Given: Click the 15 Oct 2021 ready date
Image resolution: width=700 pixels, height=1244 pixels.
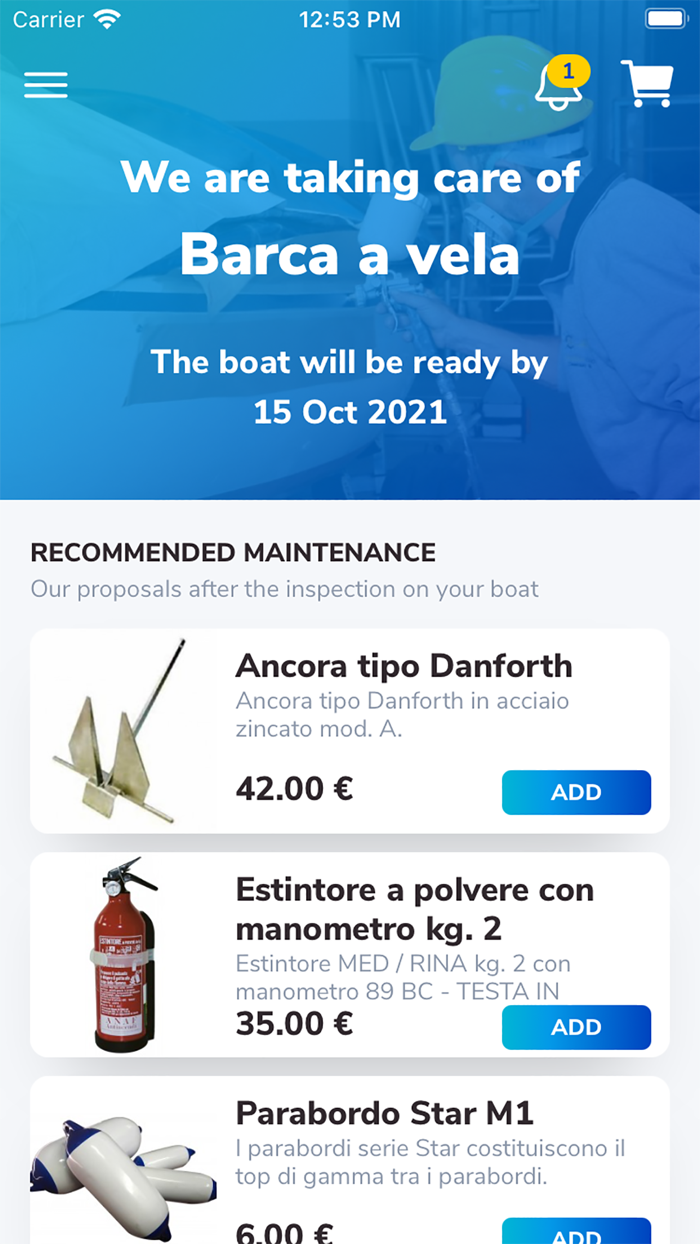Looking at the screenshot, I should click(350, 412).
